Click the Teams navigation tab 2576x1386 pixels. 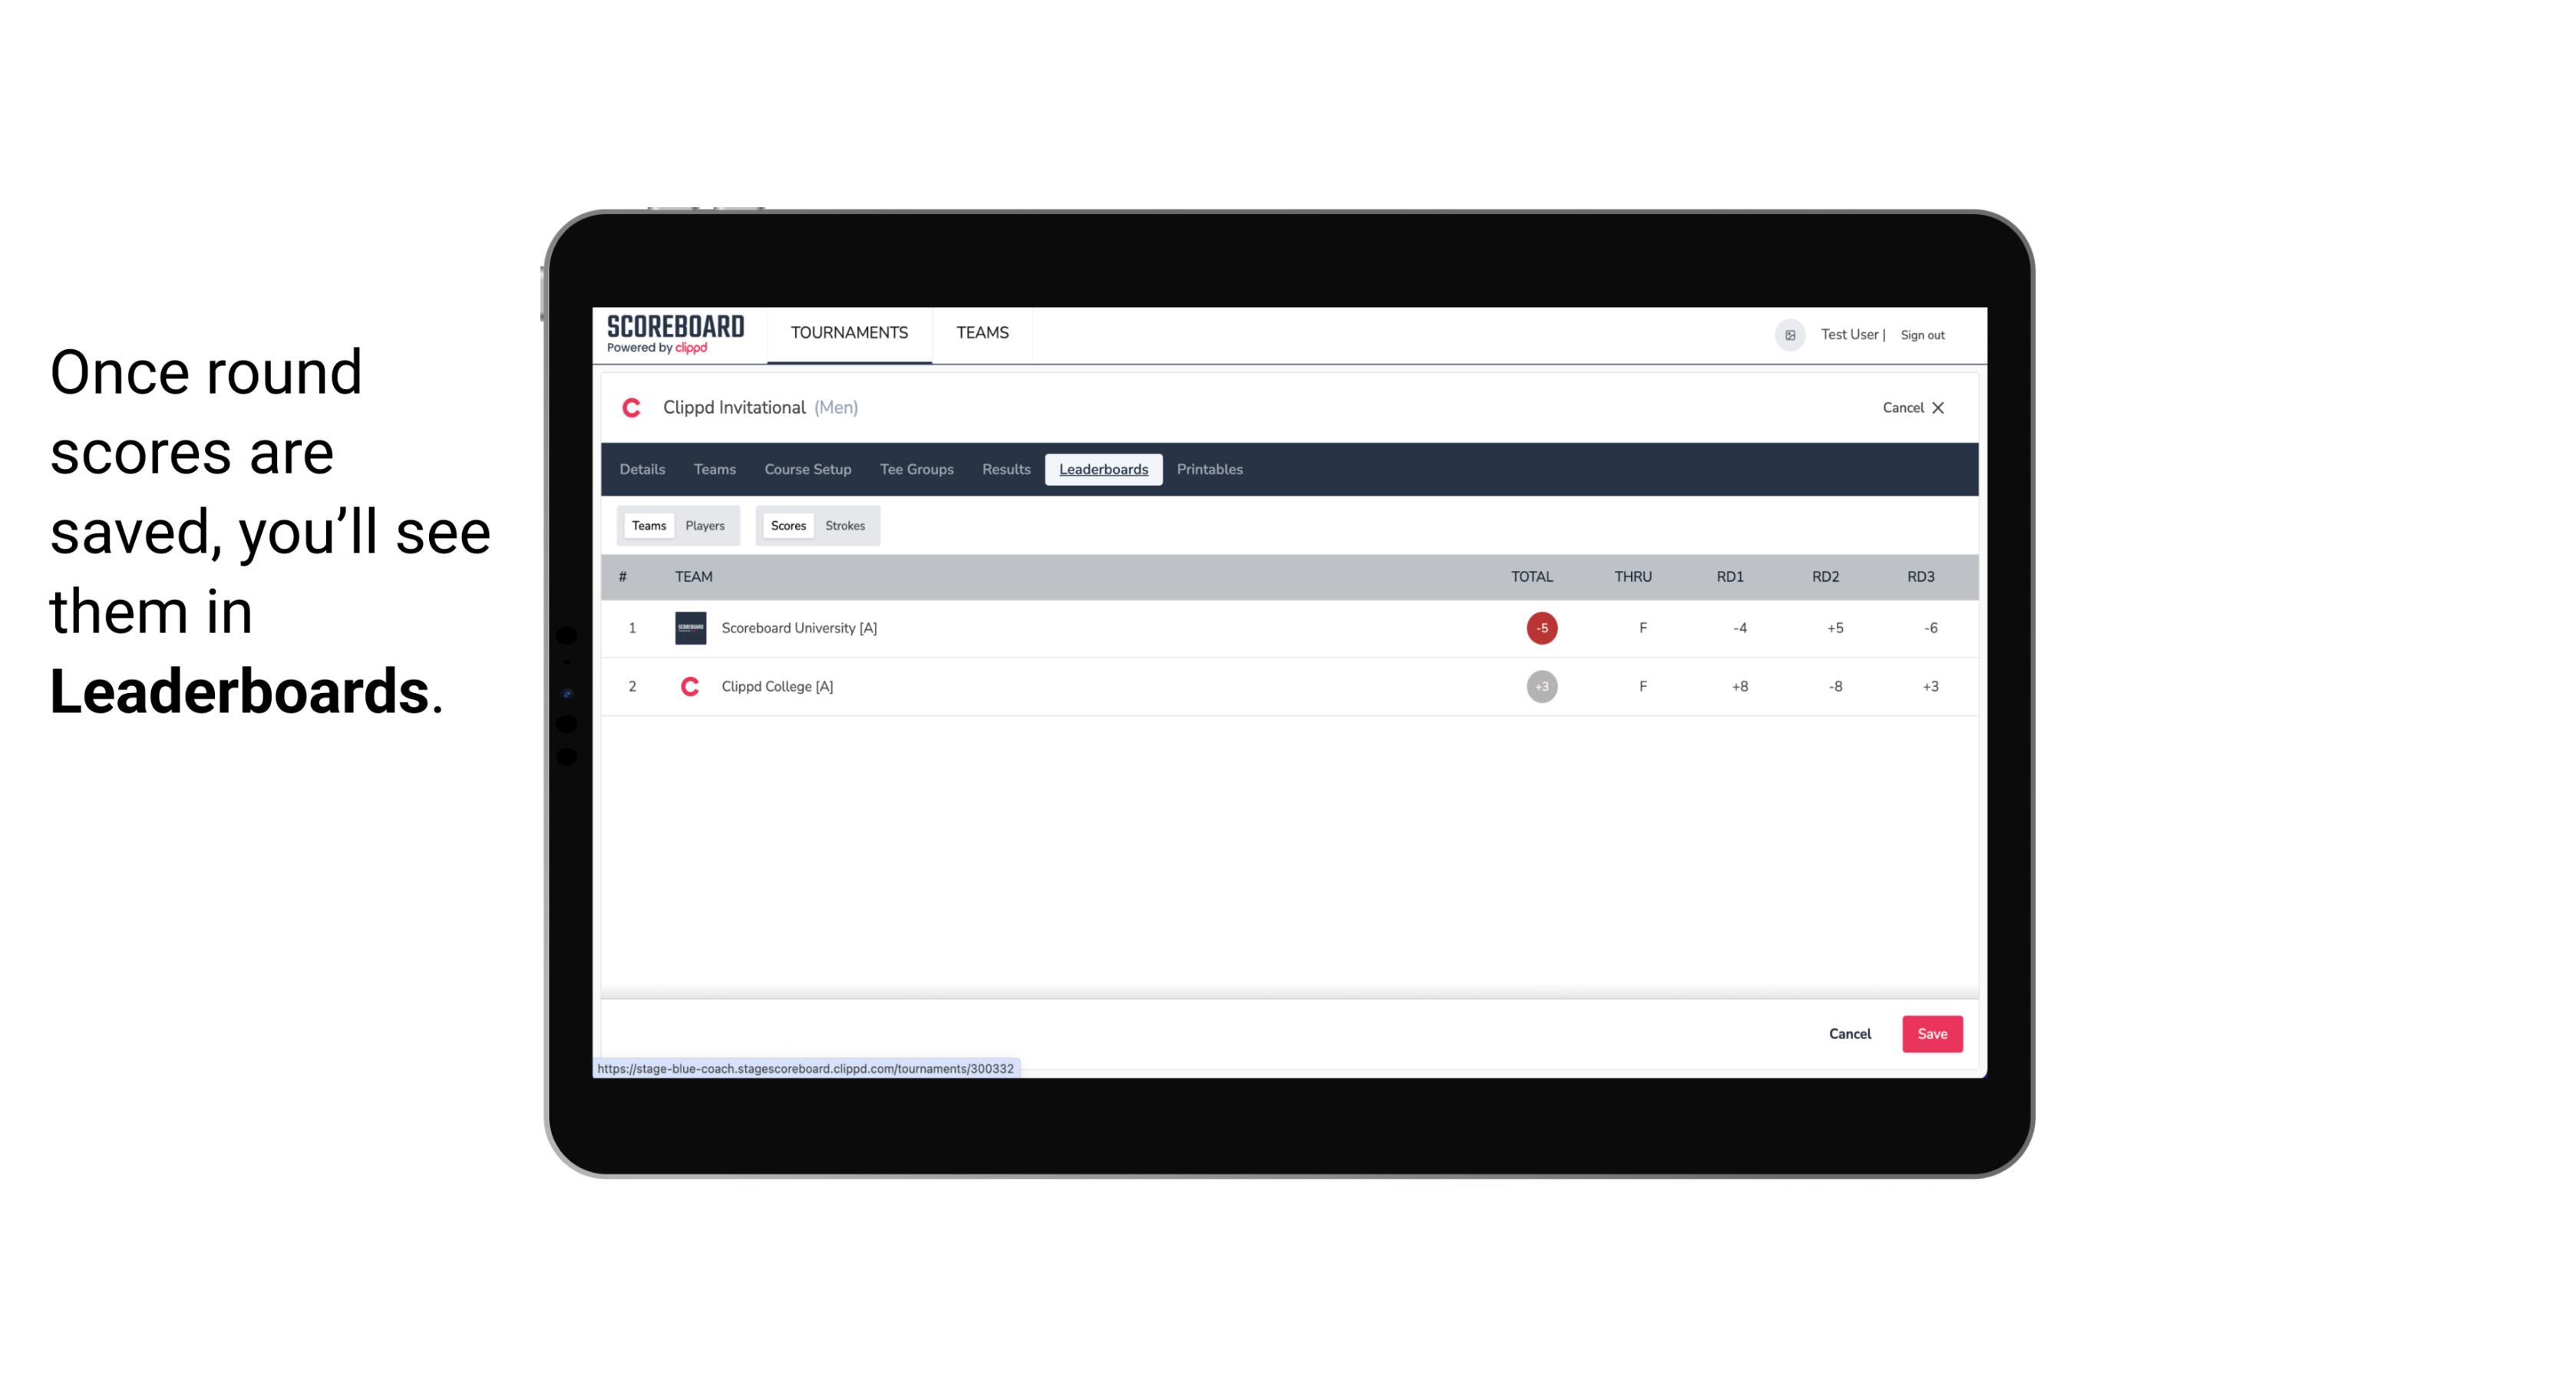pos(714,470)
